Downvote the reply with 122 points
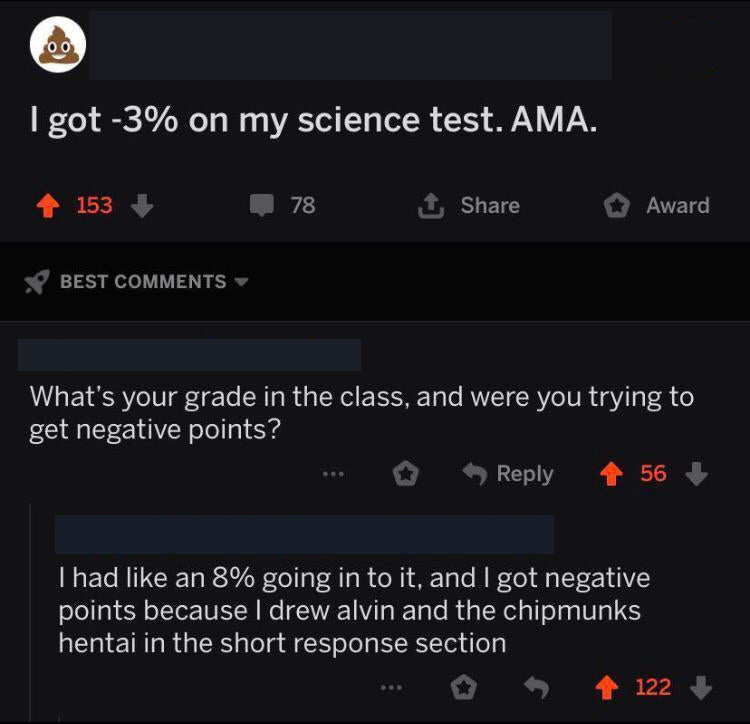Image resolution: width=750 pixels, height=724 pixels. tap(701, 688)
